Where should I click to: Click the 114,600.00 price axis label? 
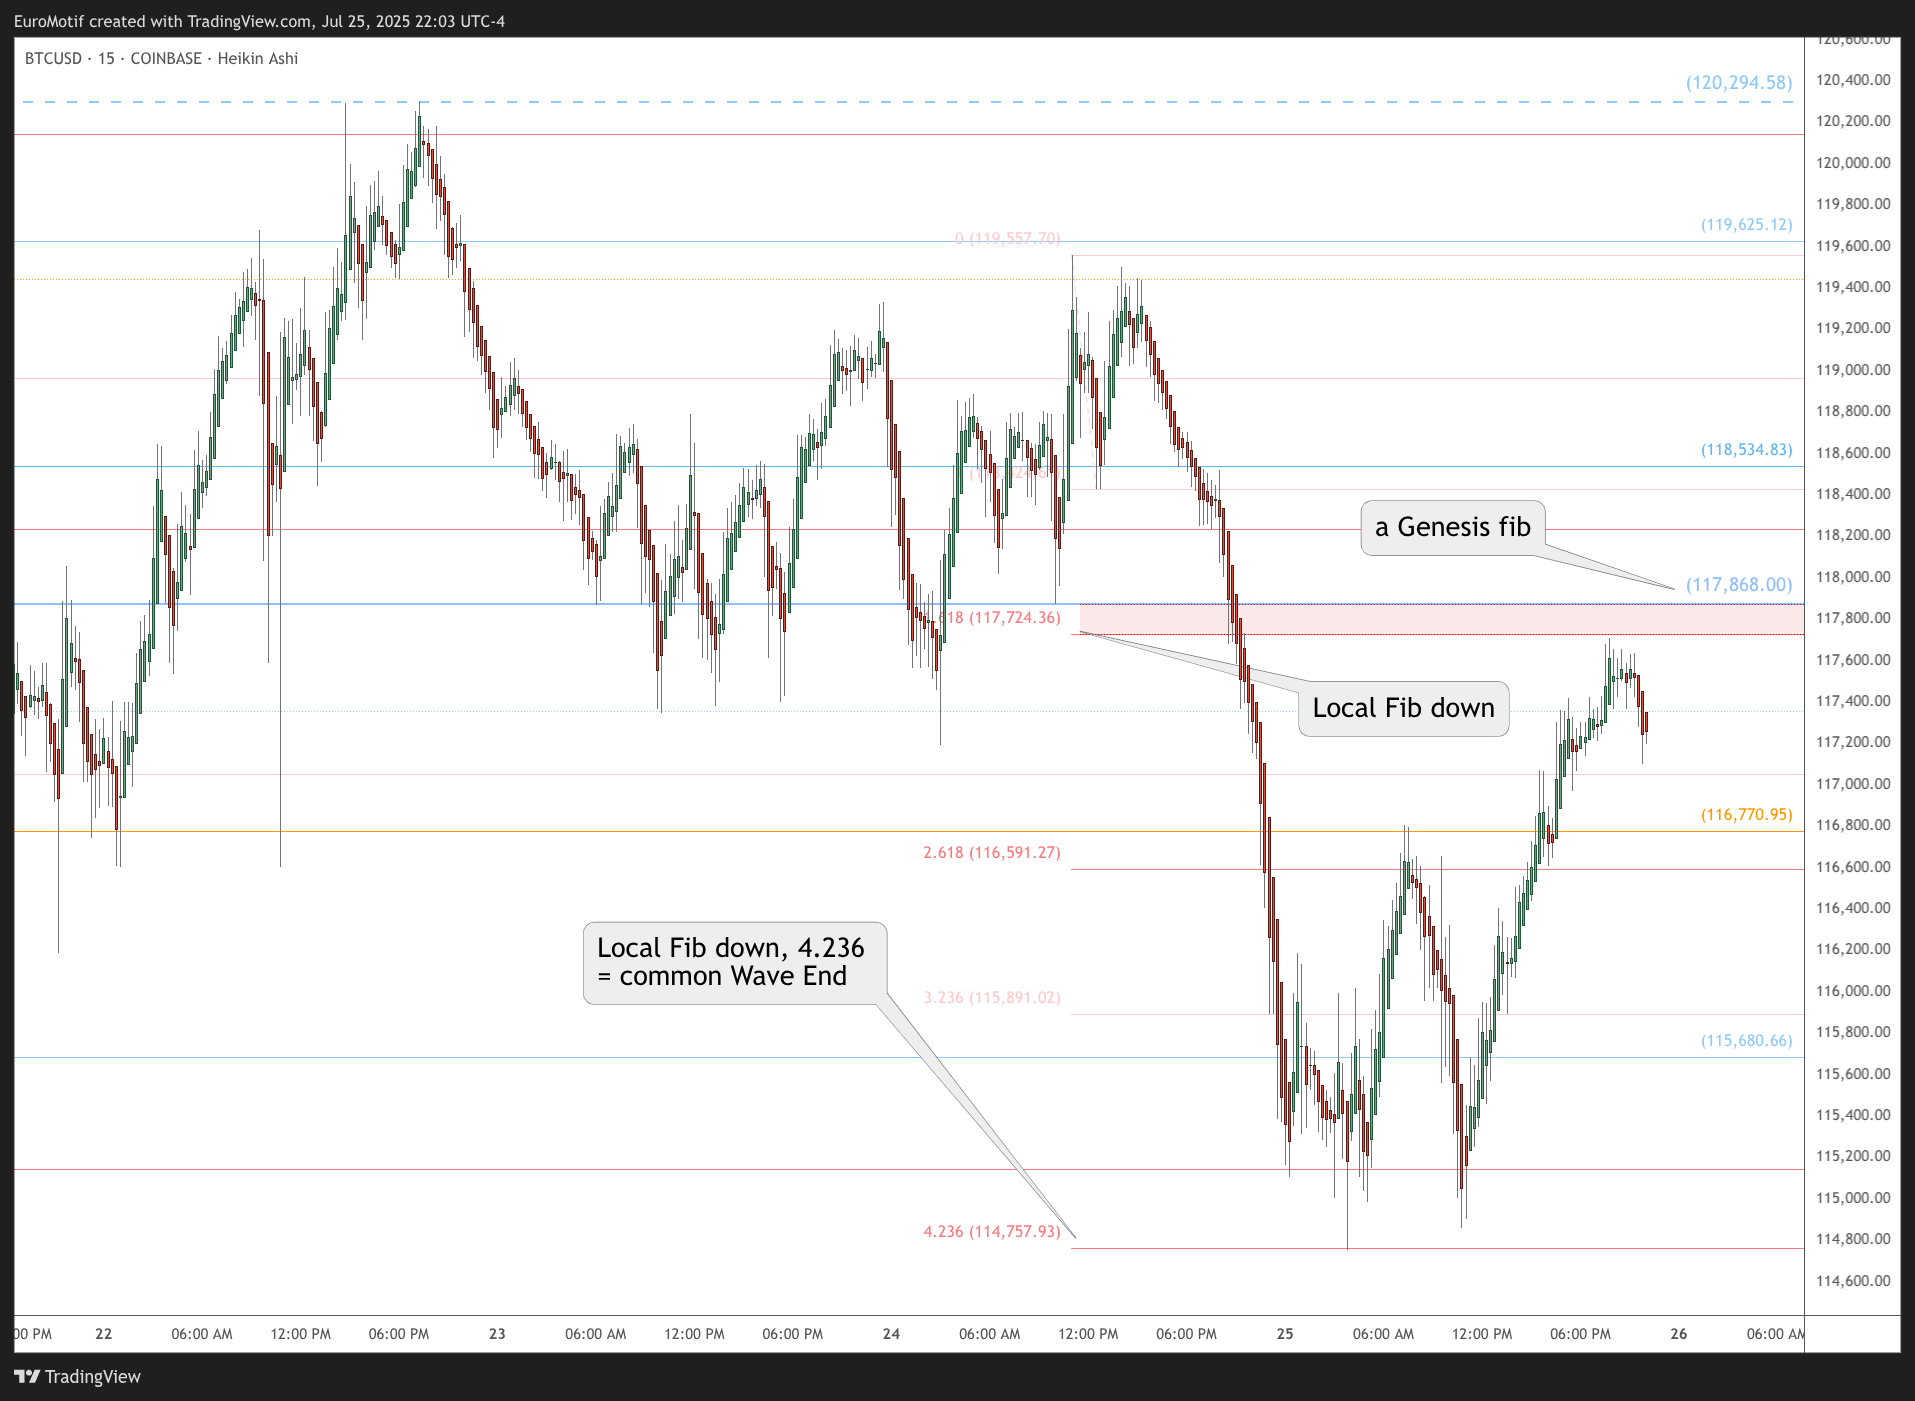tap(1853, 1281)
